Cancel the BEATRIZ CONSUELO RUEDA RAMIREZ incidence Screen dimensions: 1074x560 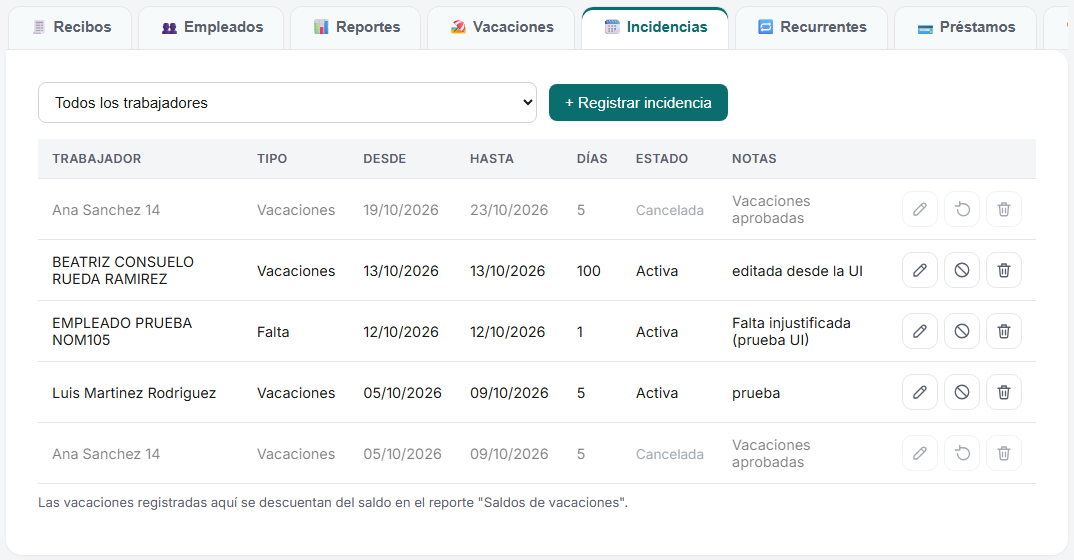tap(962, 270)
